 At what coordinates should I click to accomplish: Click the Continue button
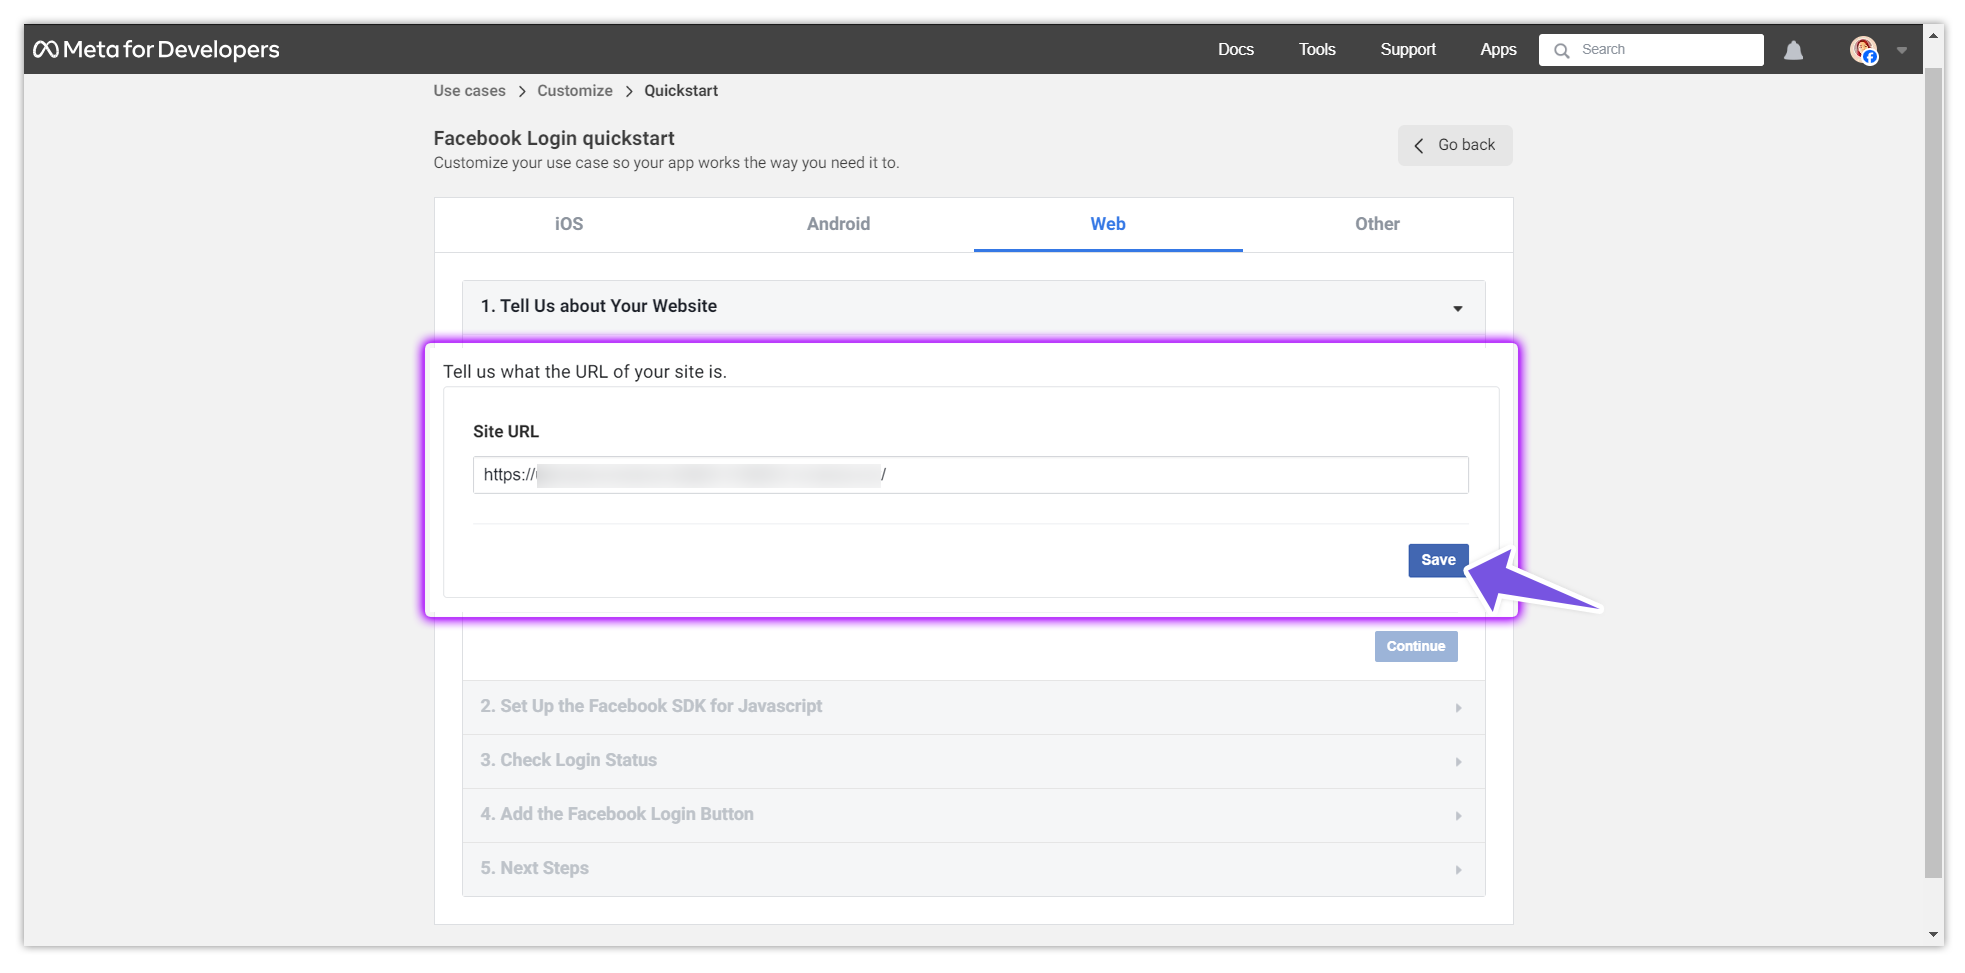point(1415,646)
